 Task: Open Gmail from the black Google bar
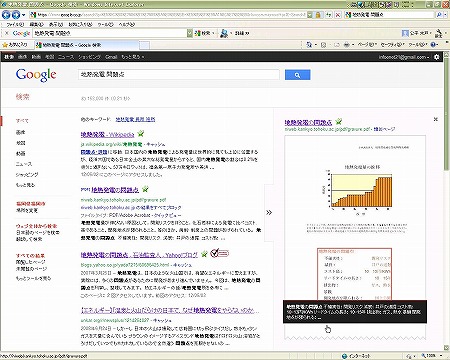(111, 57)
